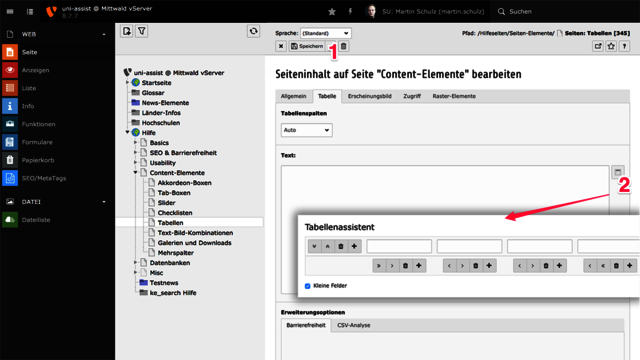Expand the Datenbanken tree node

[x=136, y=262]
